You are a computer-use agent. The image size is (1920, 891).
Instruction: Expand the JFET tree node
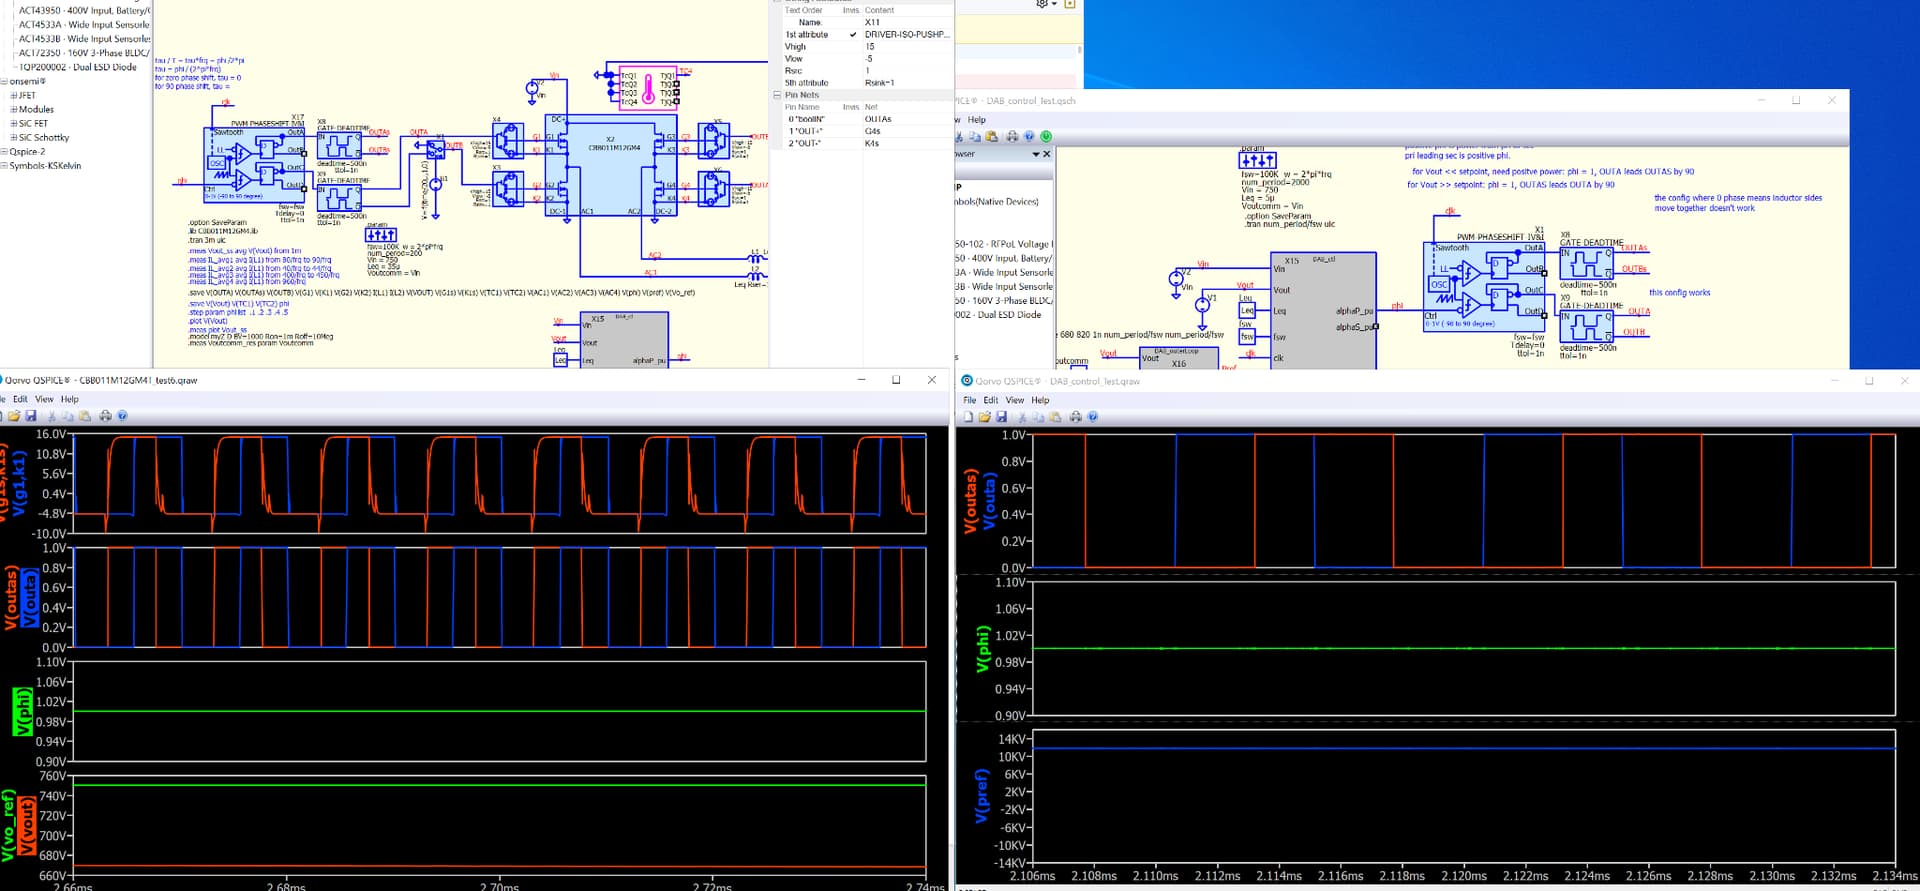coord(14,96)
